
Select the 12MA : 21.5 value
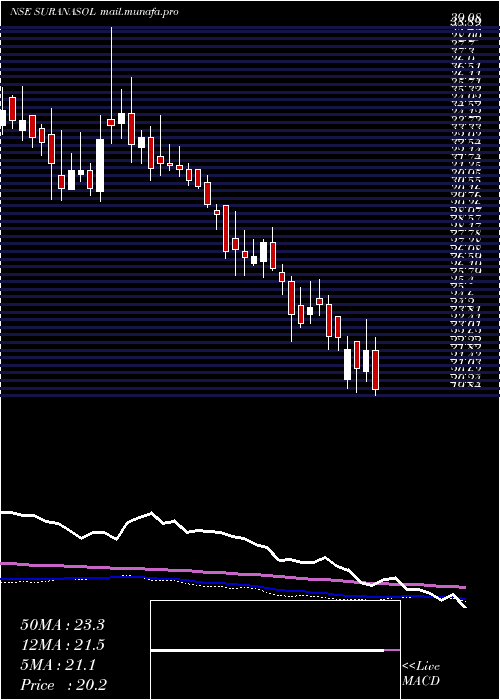point(62,645)
